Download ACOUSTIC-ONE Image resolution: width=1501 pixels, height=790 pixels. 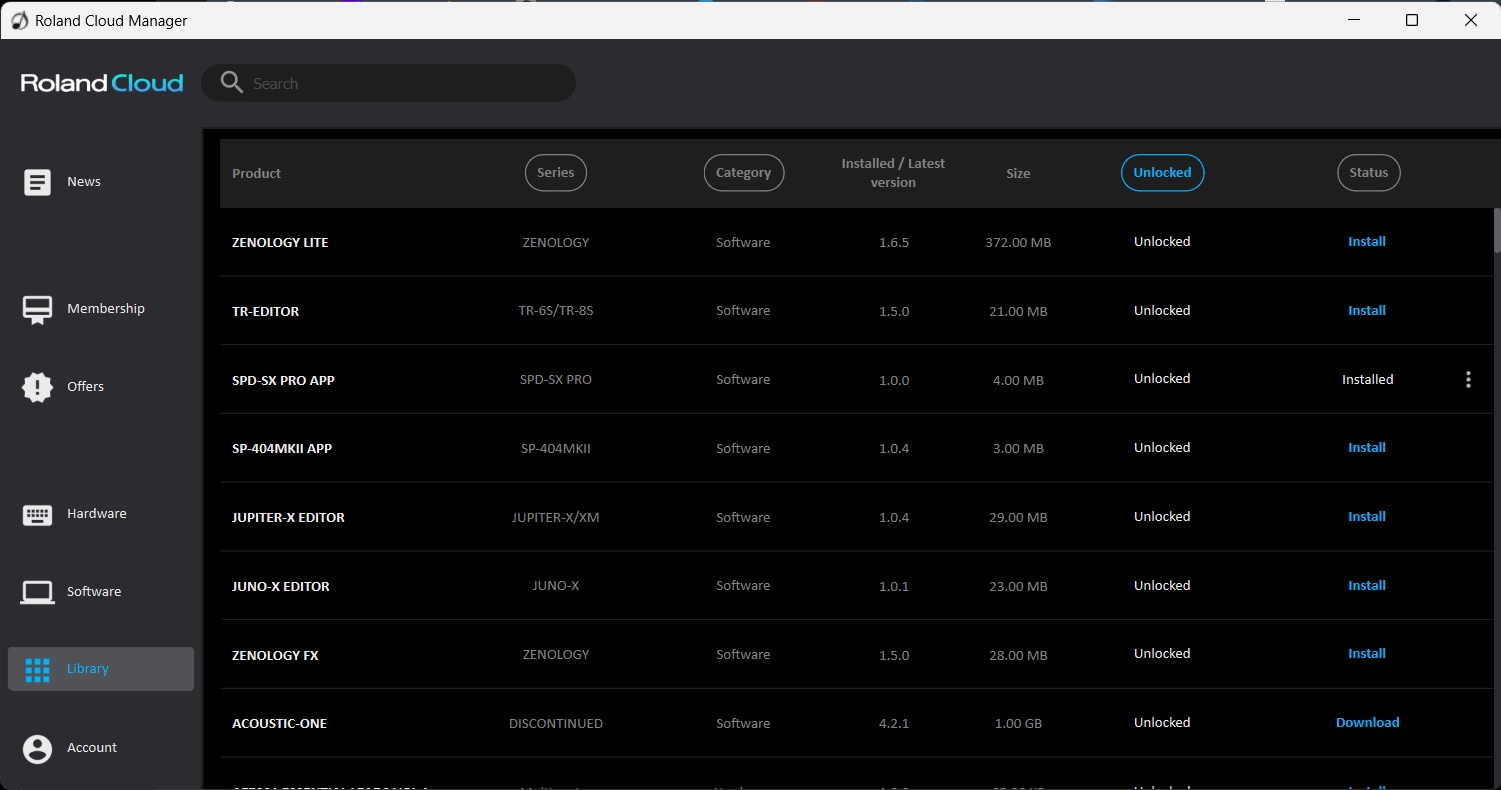pyautogui.click(x=1367, y=723)
